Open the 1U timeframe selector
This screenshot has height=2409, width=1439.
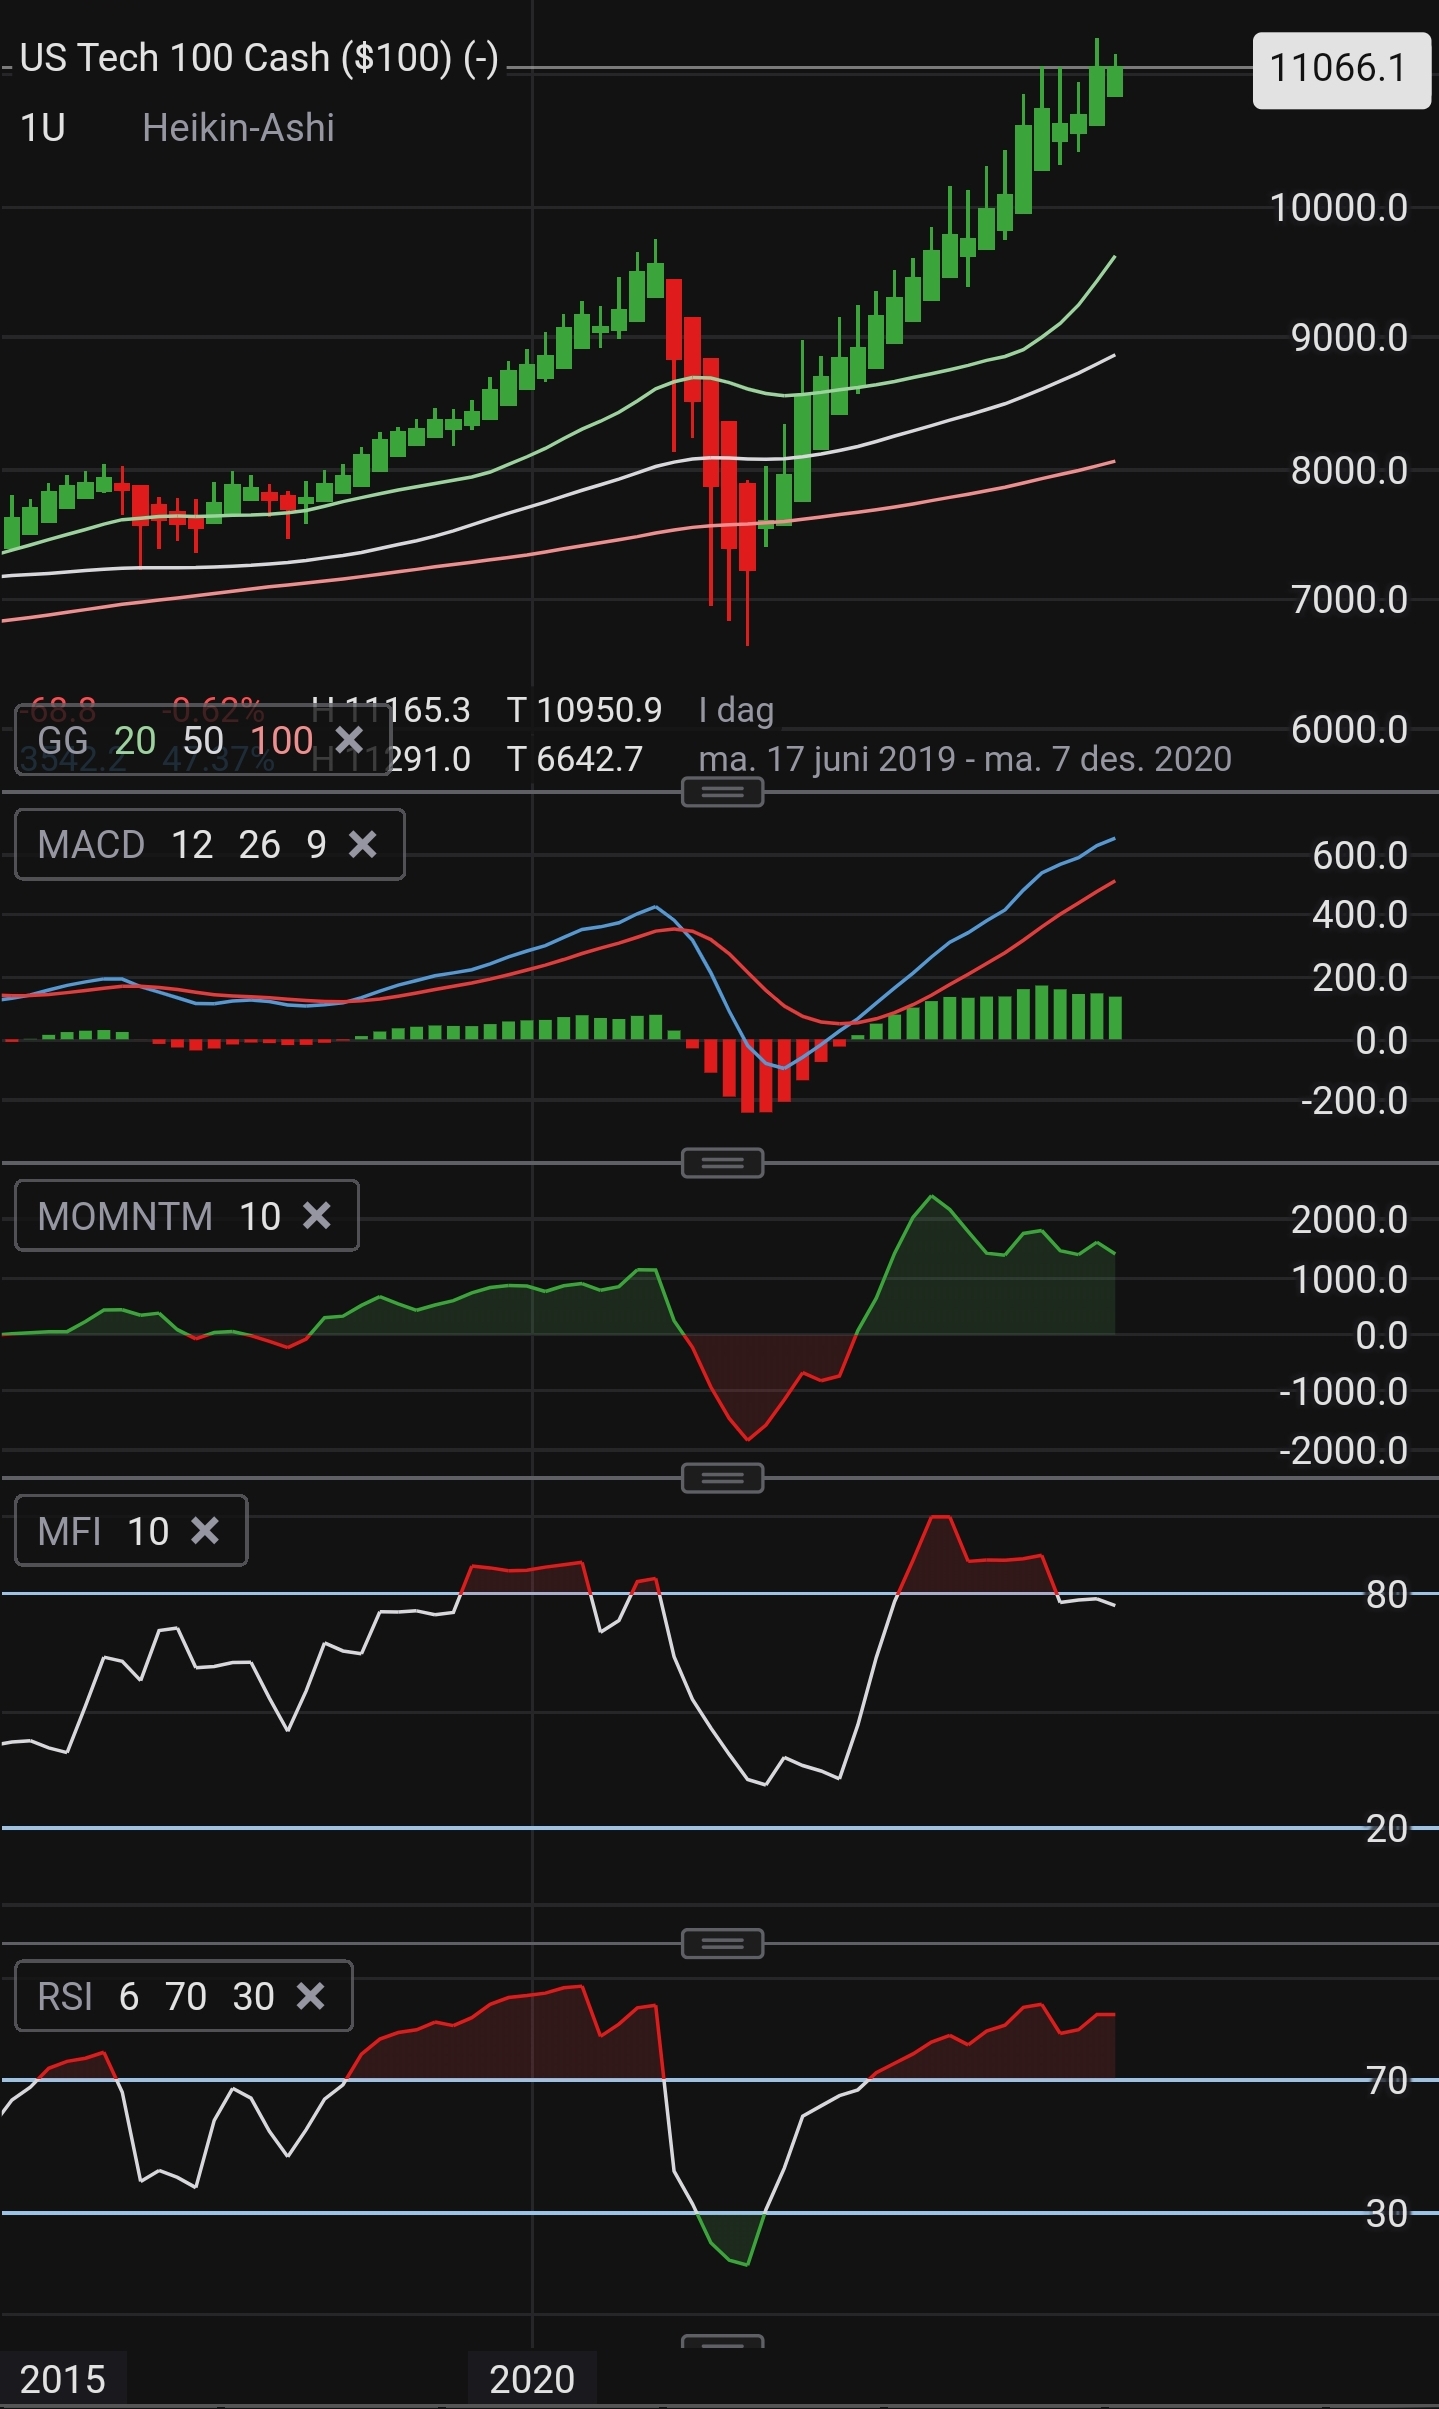pos(43,128)
